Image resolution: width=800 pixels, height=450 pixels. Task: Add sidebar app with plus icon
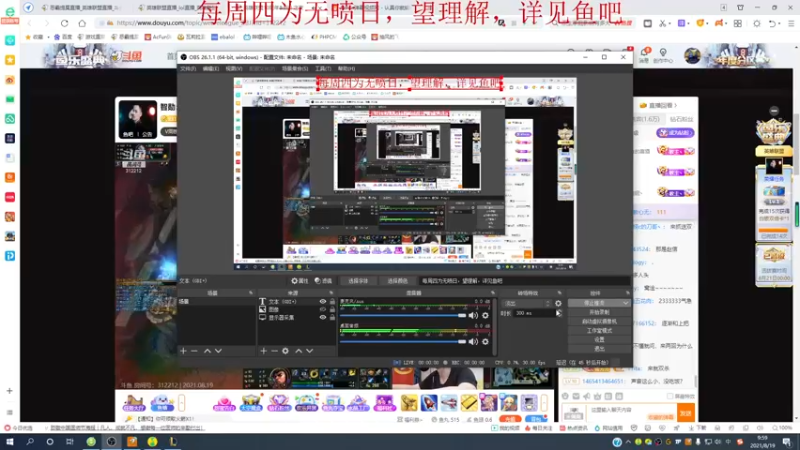(10, 391)
